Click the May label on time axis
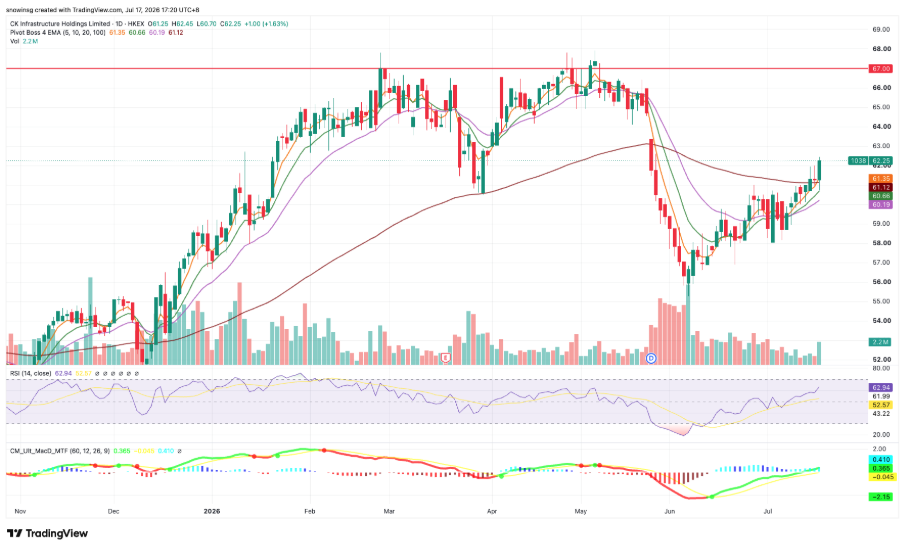Screen dimensions: 905x553 (581, 511)
